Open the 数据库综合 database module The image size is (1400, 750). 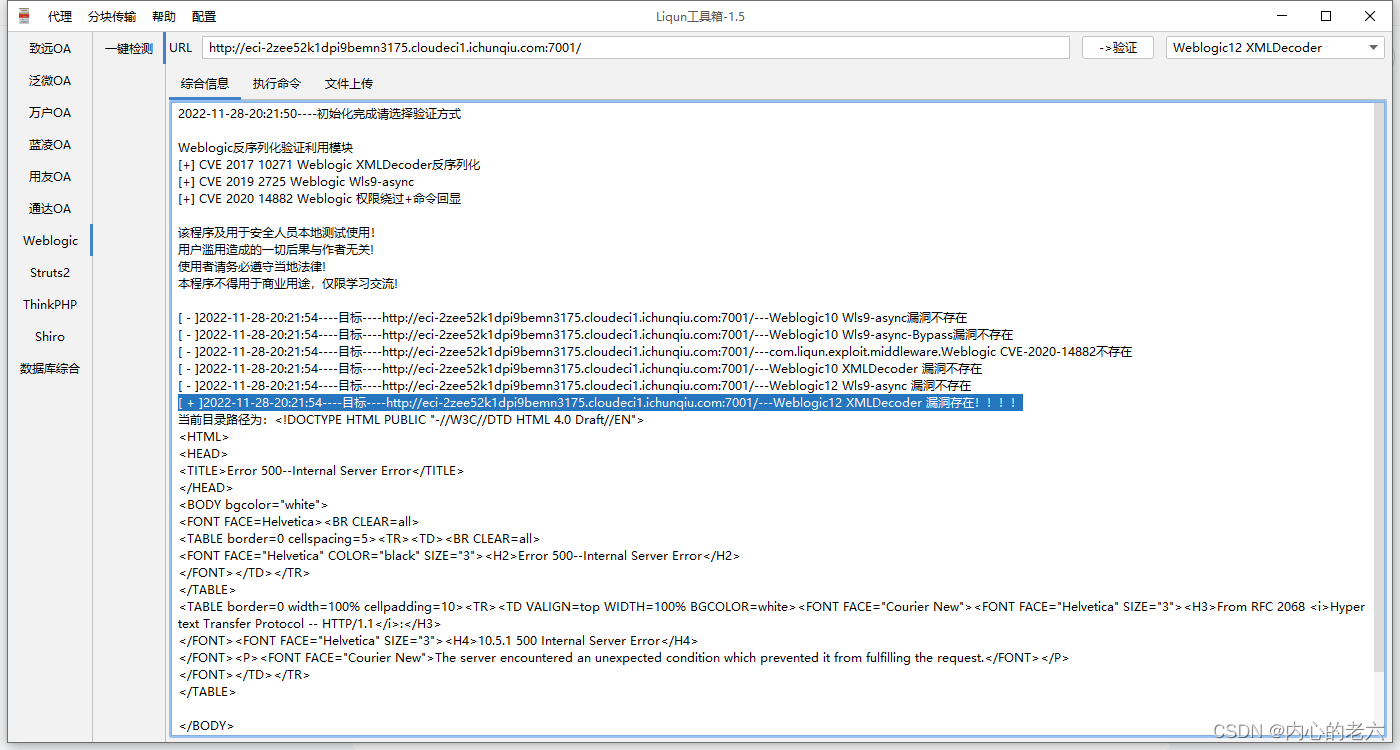(49, 368)
